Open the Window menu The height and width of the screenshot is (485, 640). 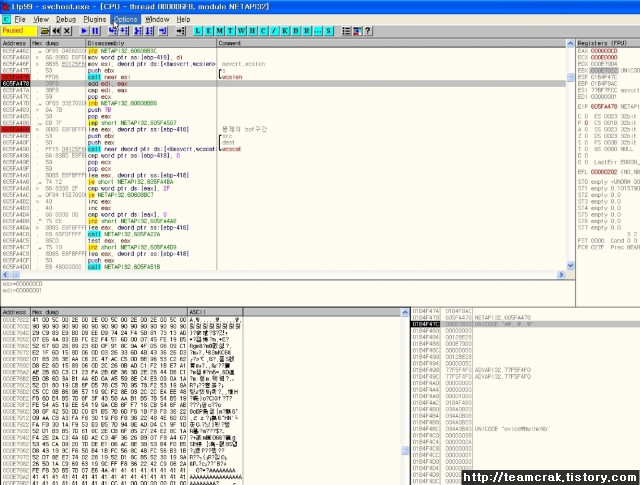[157, 19]
